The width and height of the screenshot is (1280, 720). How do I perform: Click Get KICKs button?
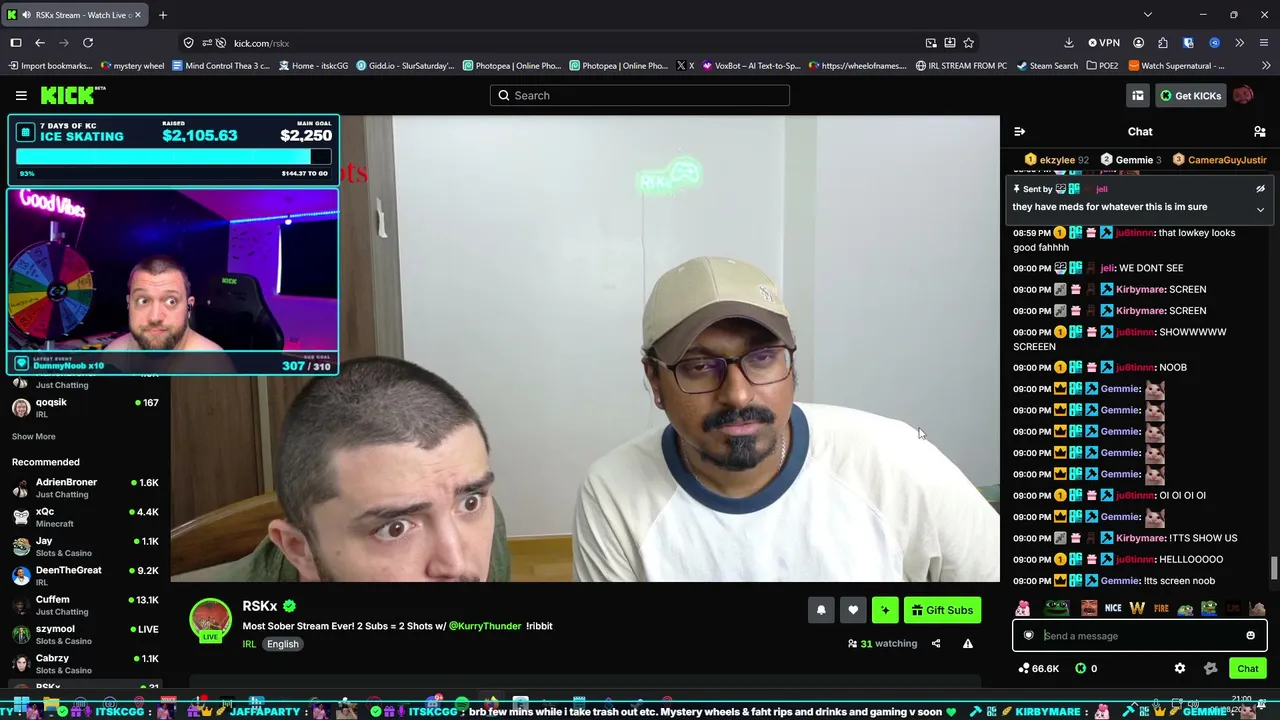tap(1190, 95)
